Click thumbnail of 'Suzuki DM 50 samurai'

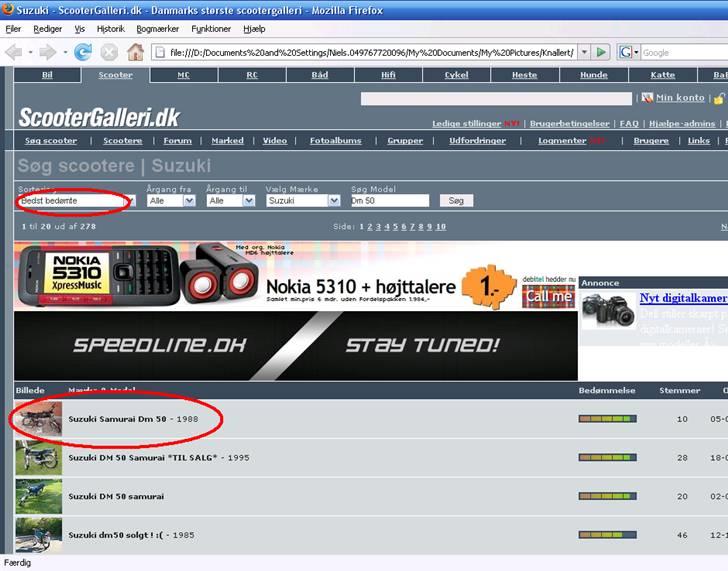(38, 496)
